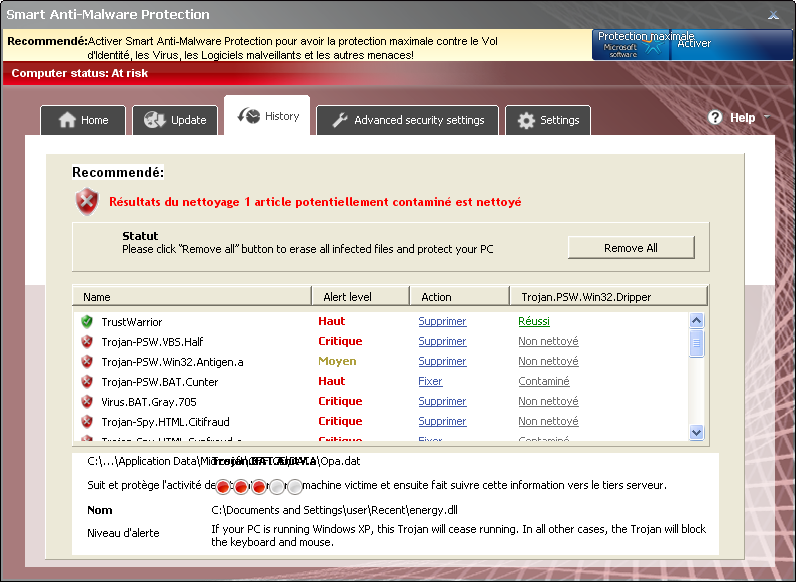Click Supprimer link for Virus.BAT.Gray.705
The width and height of the screenshot is (796, 582).
(x=442, y=401)
